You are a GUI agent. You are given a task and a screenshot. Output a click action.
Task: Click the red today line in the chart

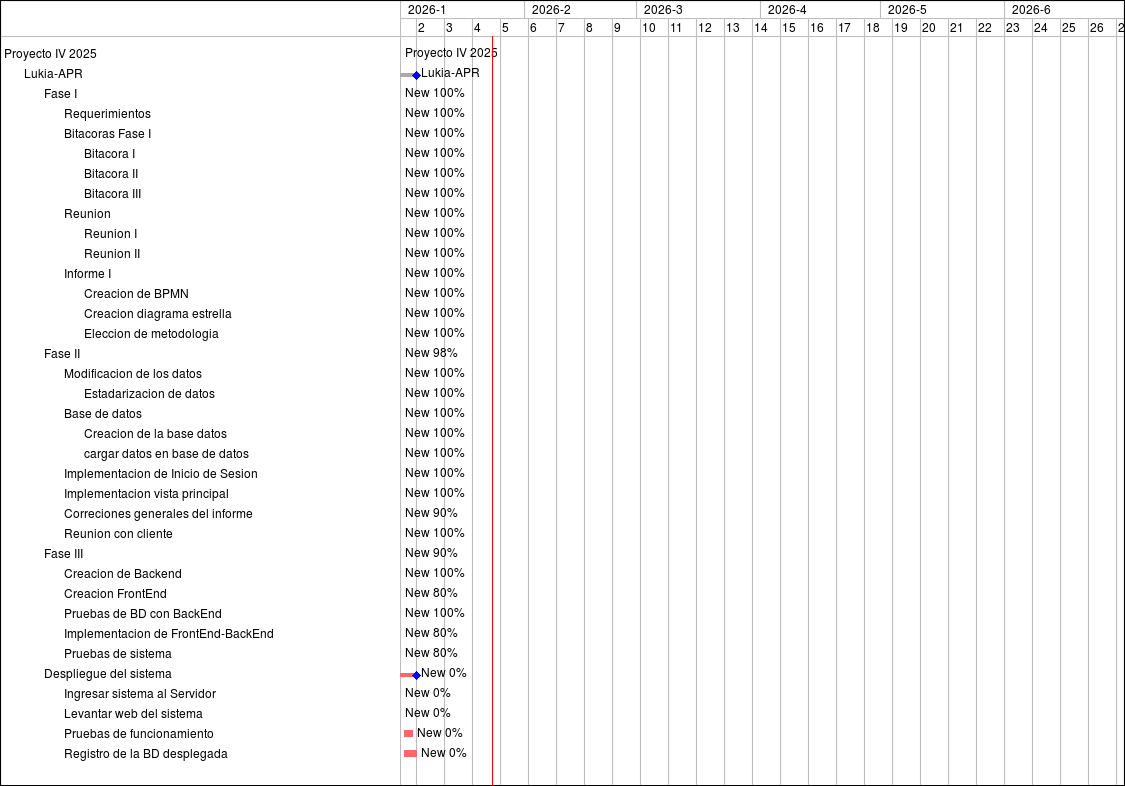click(492, 400)
